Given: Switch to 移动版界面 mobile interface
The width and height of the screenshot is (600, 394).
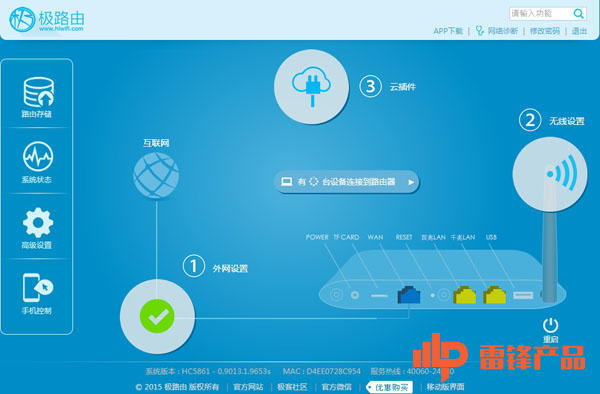Looking at the screenshot, I should point(445,387).
